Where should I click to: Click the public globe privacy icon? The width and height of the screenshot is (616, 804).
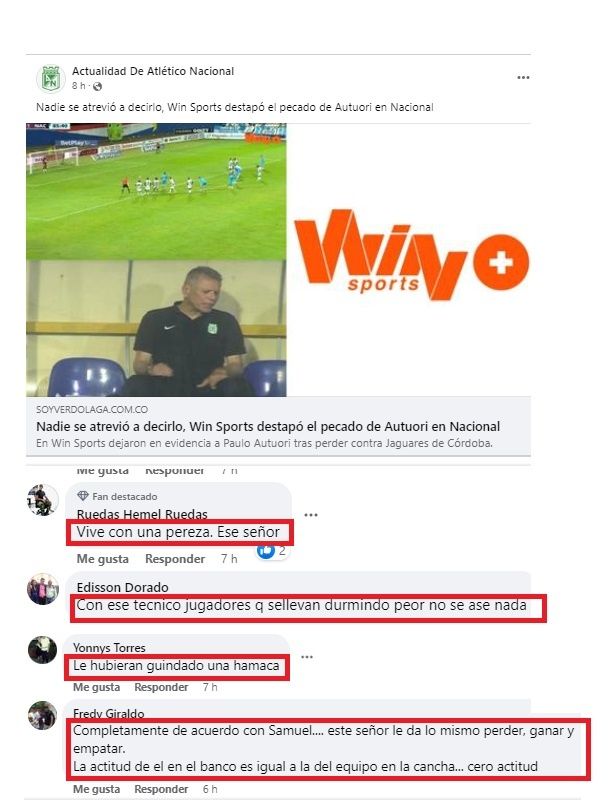(x=97, y=86)
